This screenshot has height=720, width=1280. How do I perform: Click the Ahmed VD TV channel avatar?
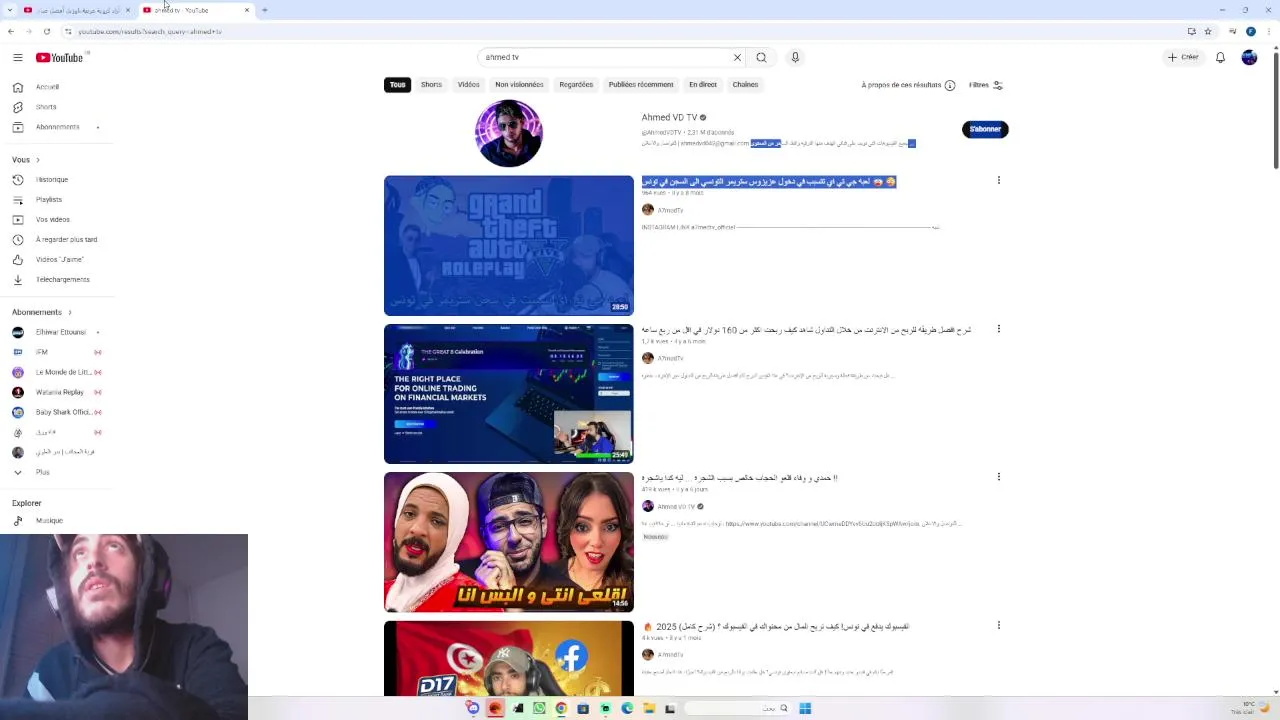(509, 133)
